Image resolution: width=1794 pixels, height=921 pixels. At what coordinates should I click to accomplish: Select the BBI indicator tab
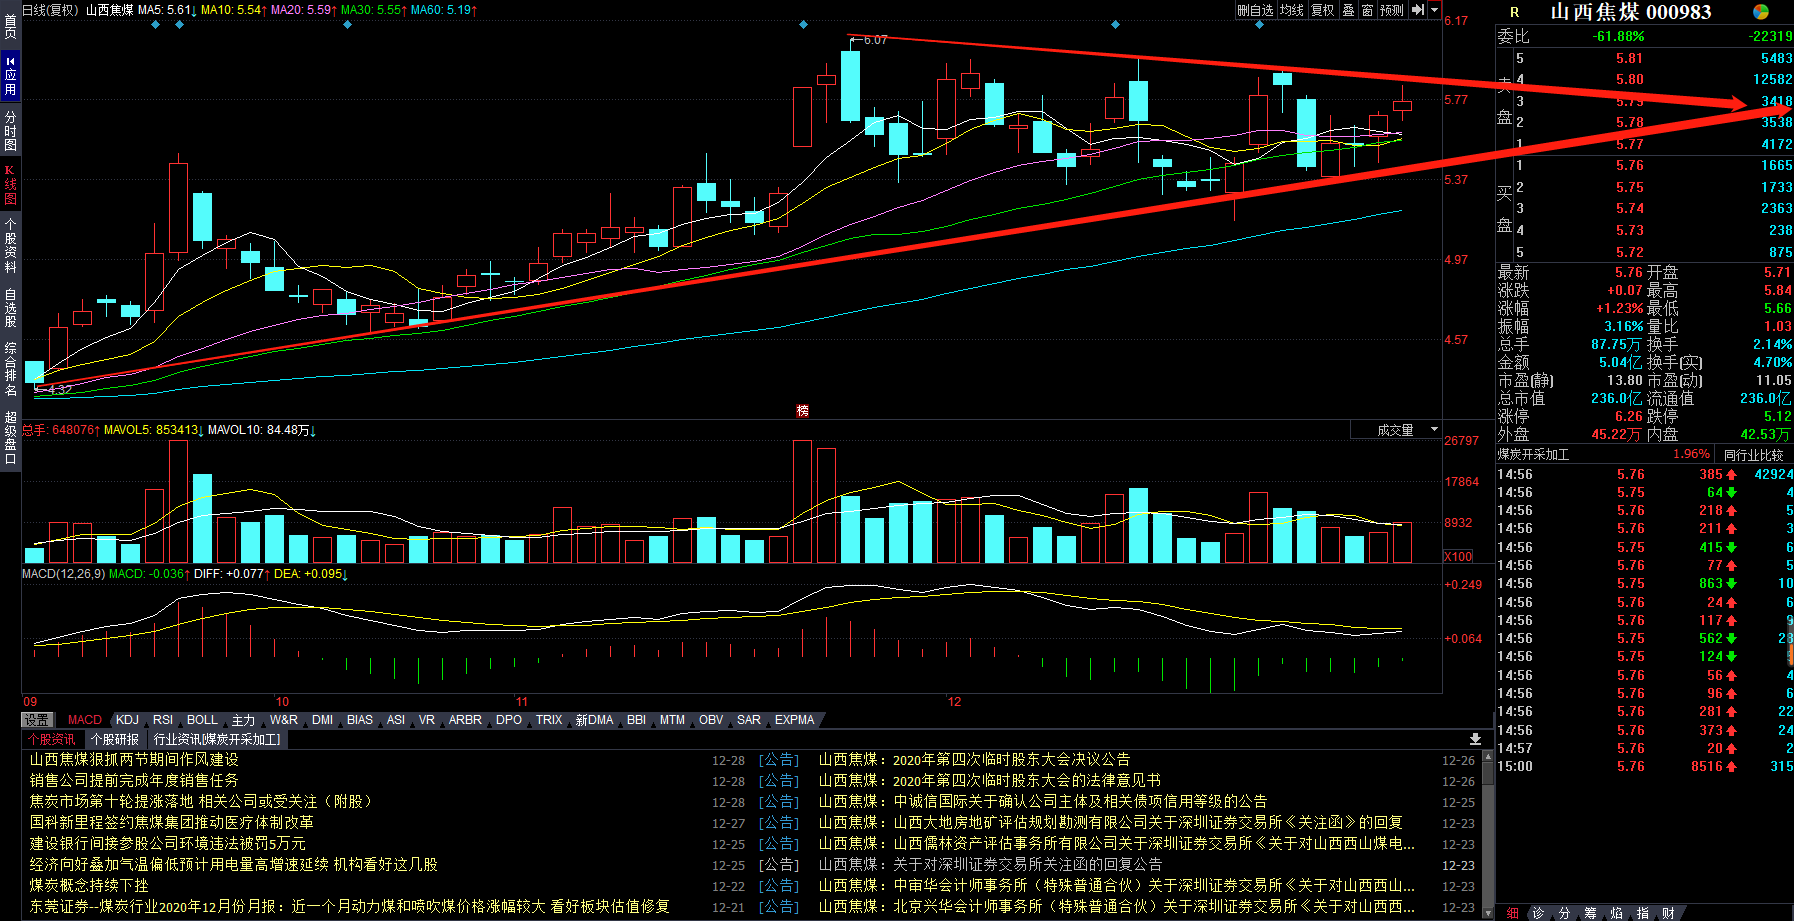coord(636,720)
